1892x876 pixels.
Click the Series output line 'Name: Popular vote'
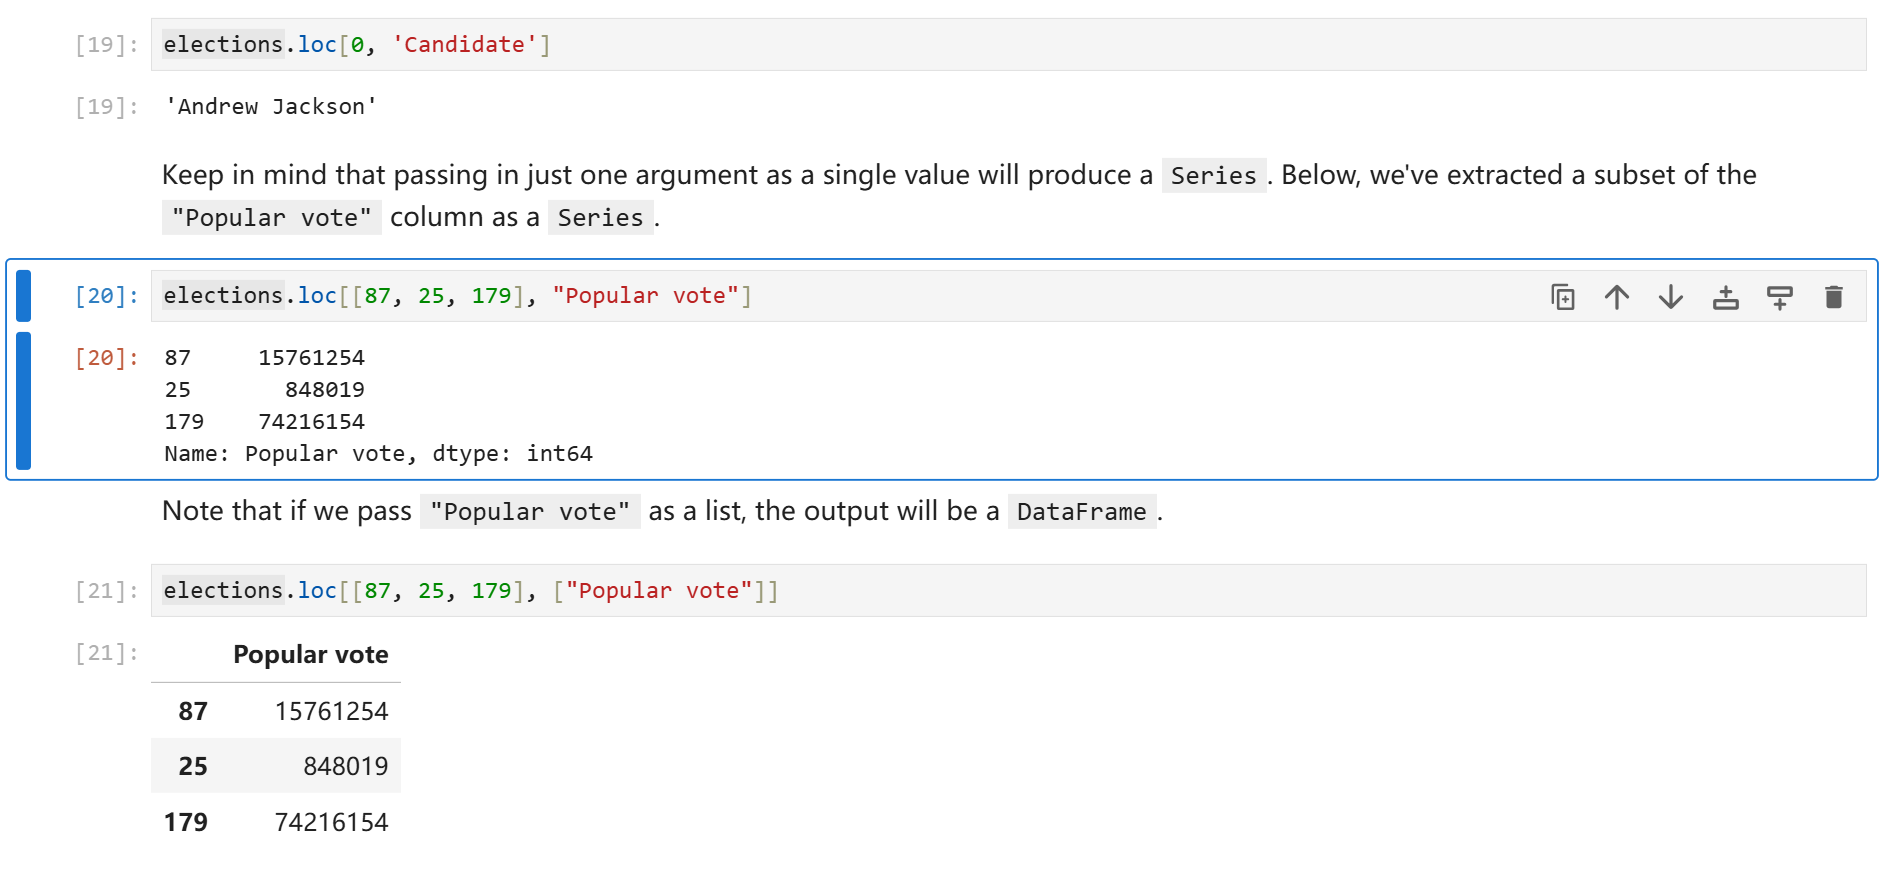tap(378, 454)
